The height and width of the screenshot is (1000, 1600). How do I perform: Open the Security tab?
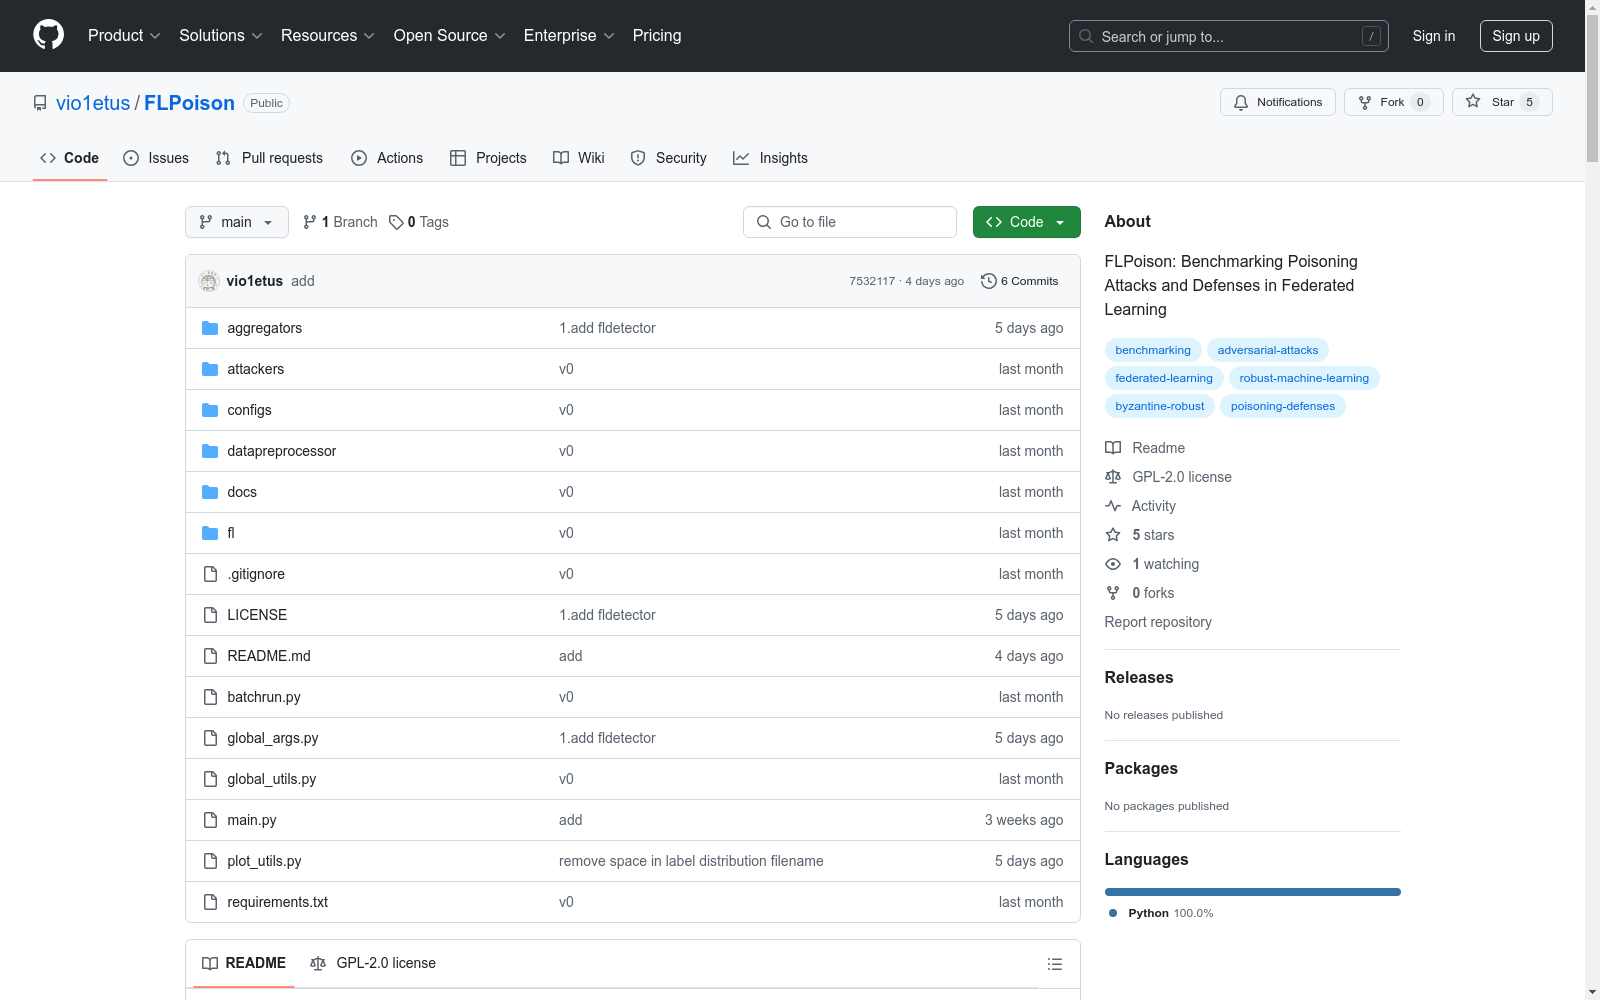tap(668, 158)
